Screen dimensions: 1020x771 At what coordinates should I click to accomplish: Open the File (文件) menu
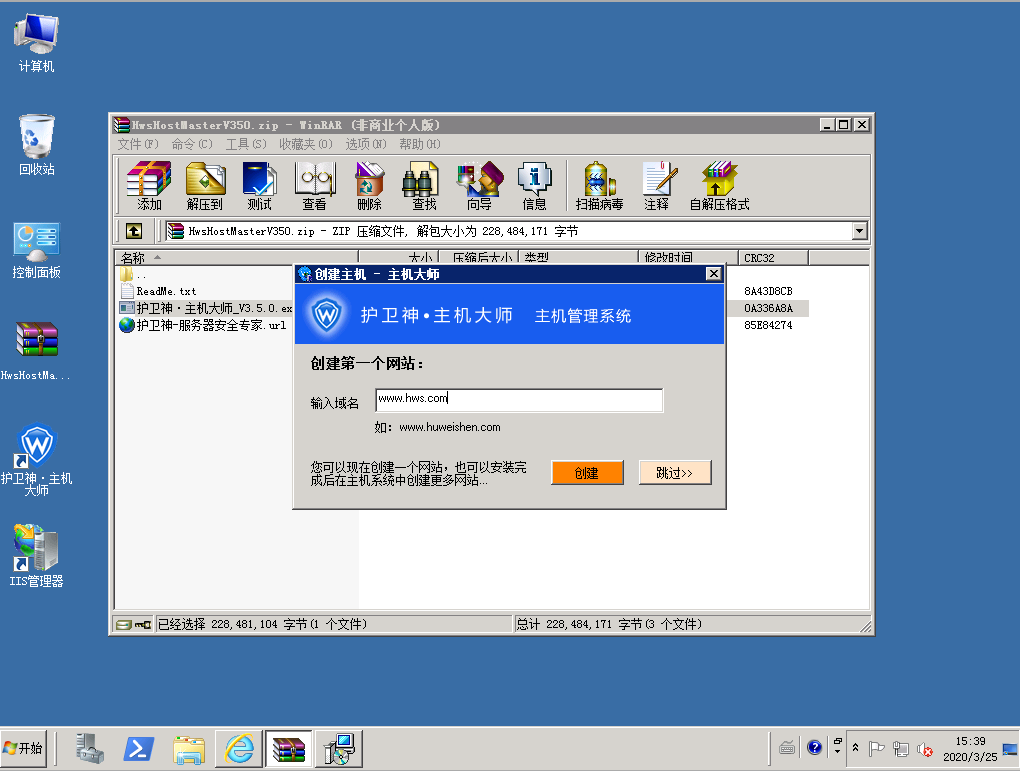coord(138,144)
